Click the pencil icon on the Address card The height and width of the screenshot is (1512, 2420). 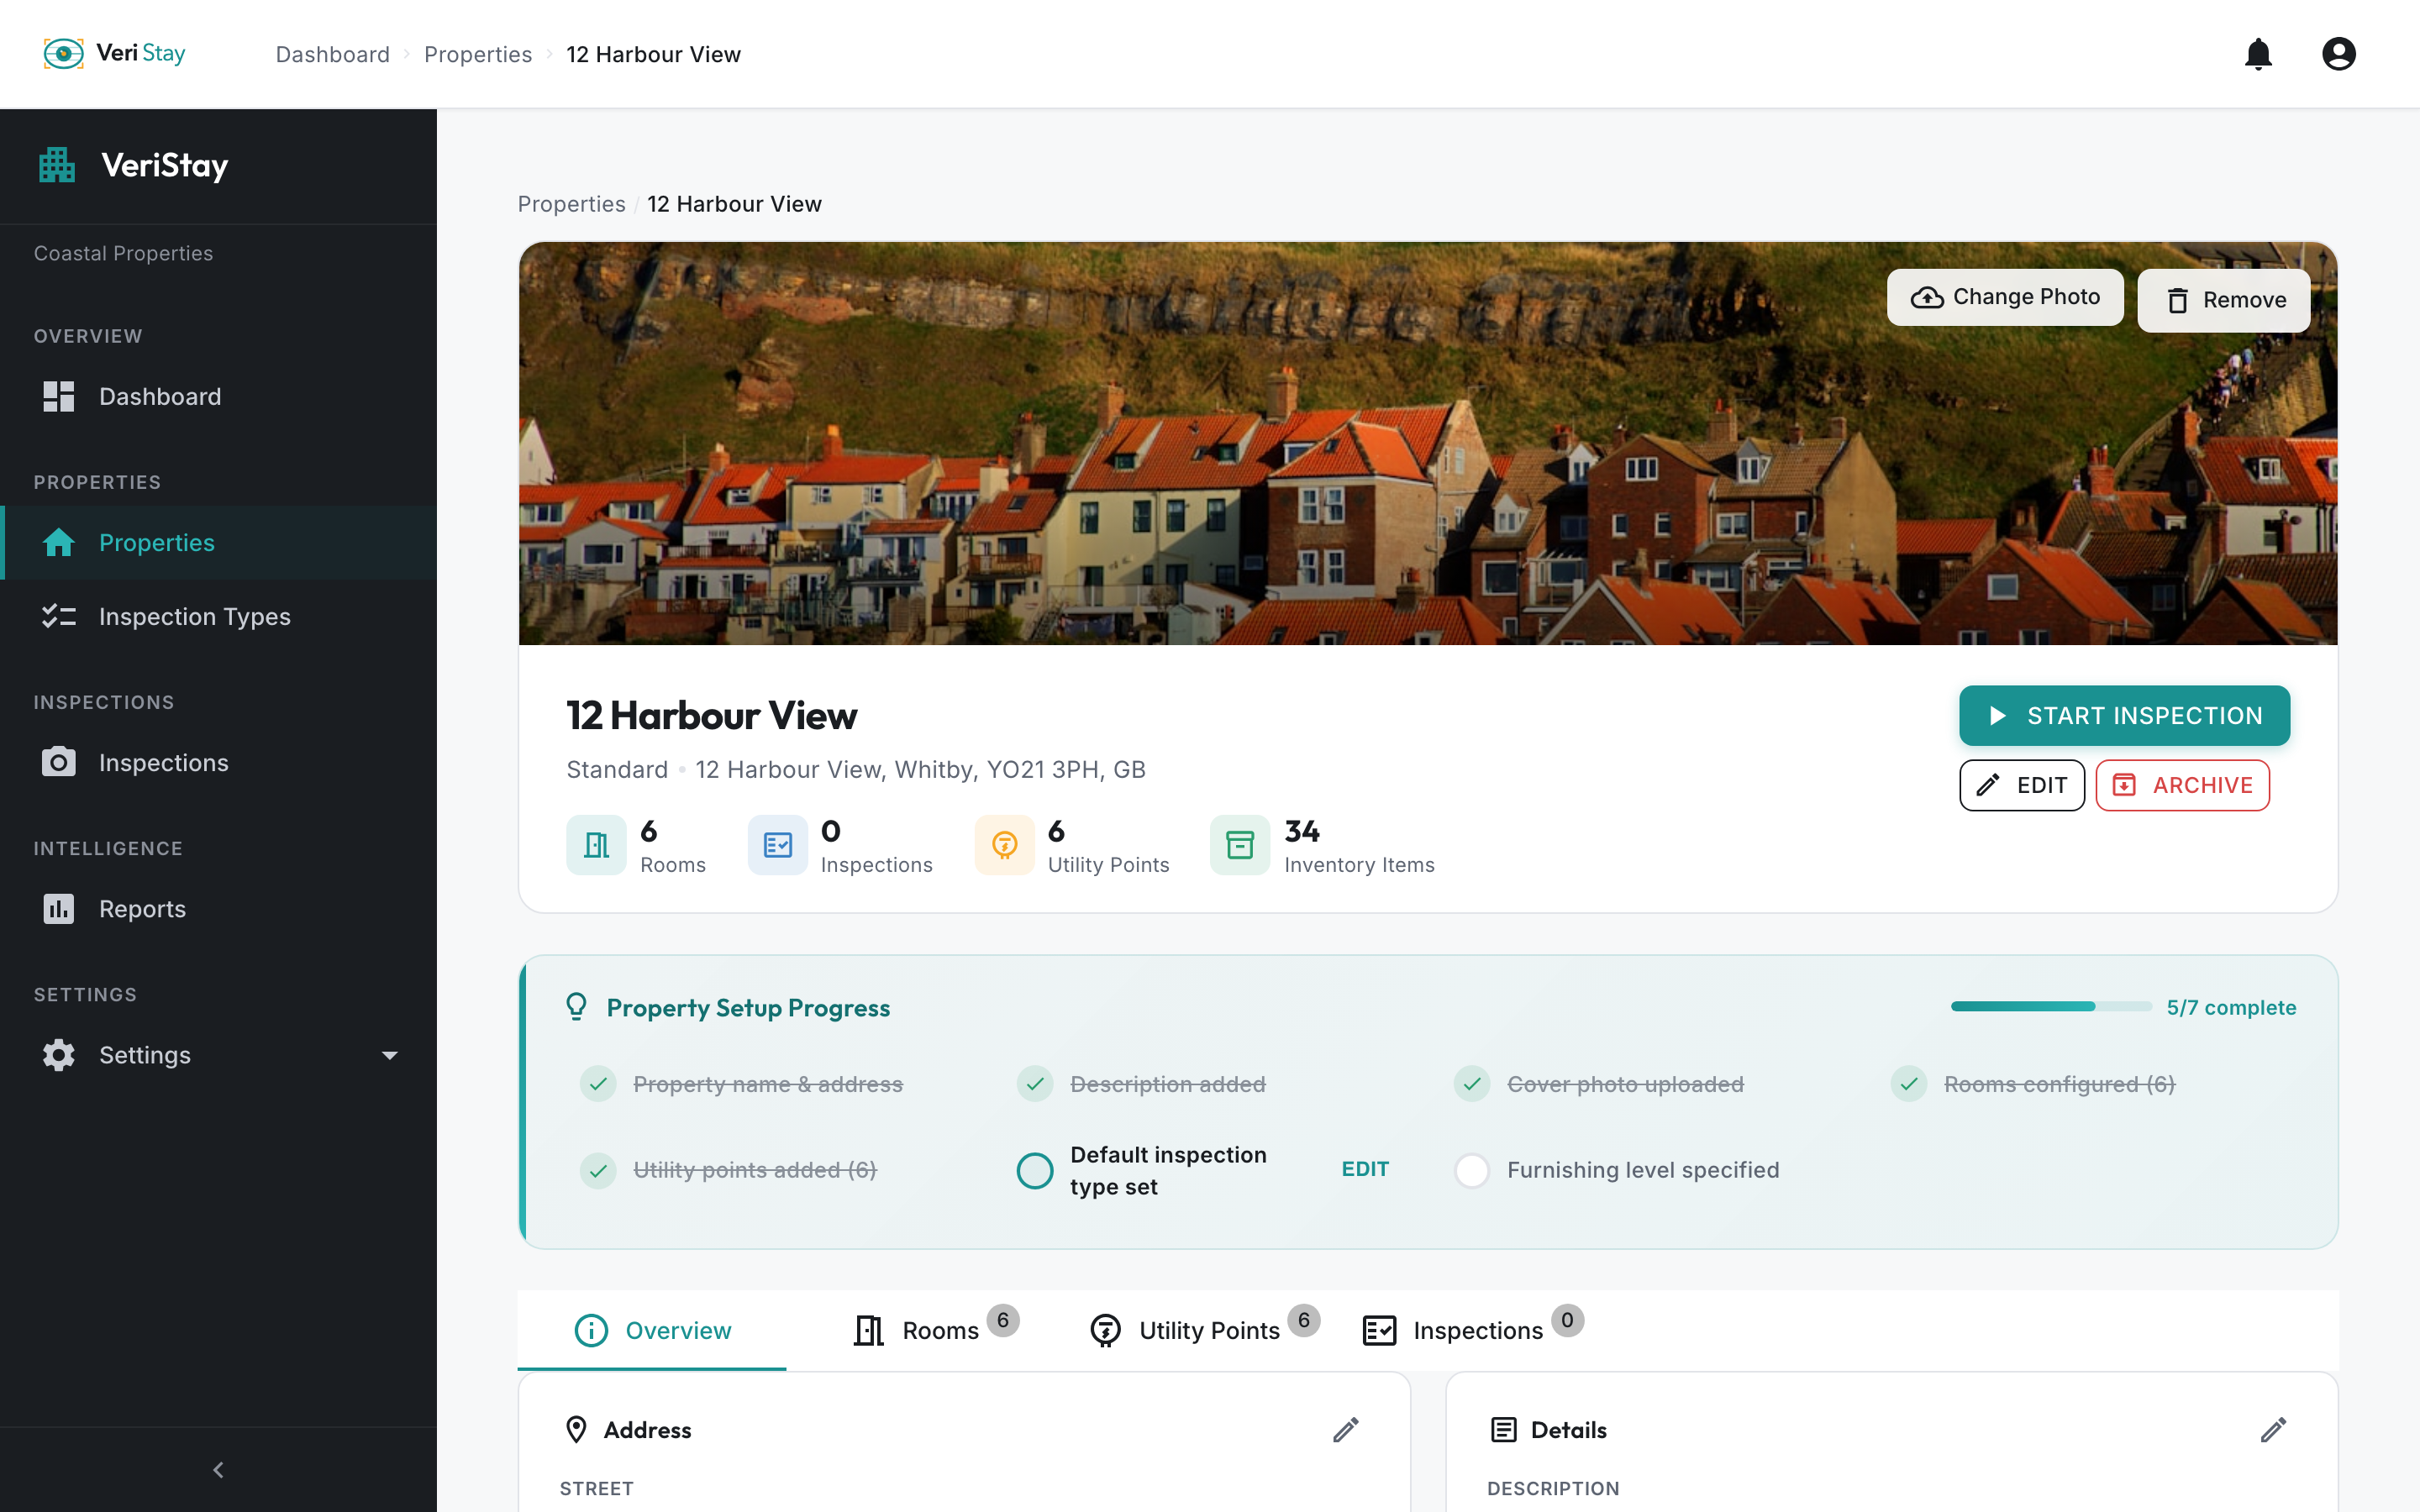click(1346, 1430)
